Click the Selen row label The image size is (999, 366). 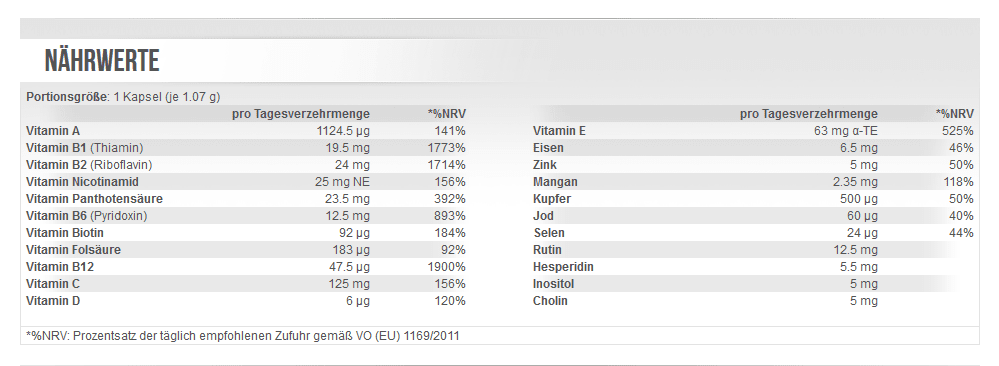pos(549,233)
